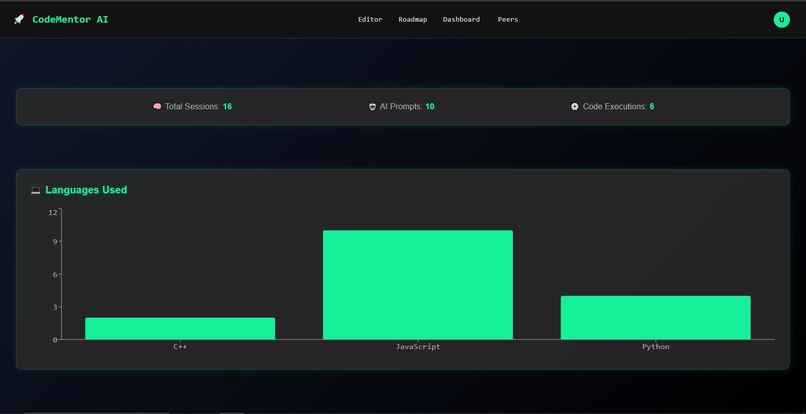The width and height of the screenshot is (806, 414).
Task: Open the Roadmap nav item
Action: point(413,20)
